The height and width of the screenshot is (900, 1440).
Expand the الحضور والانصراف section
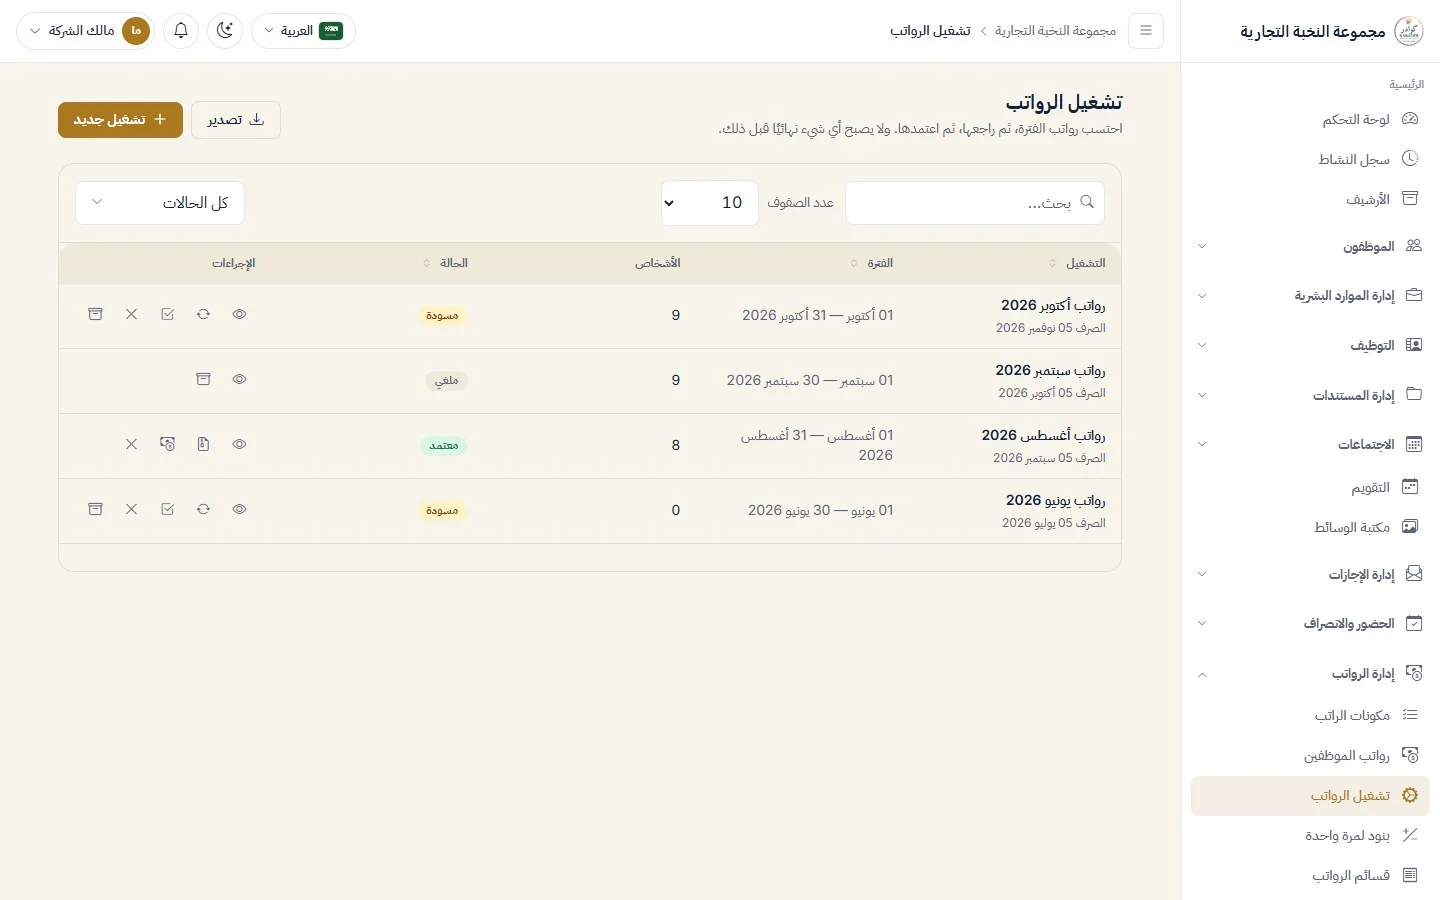tap(1310, 624)
